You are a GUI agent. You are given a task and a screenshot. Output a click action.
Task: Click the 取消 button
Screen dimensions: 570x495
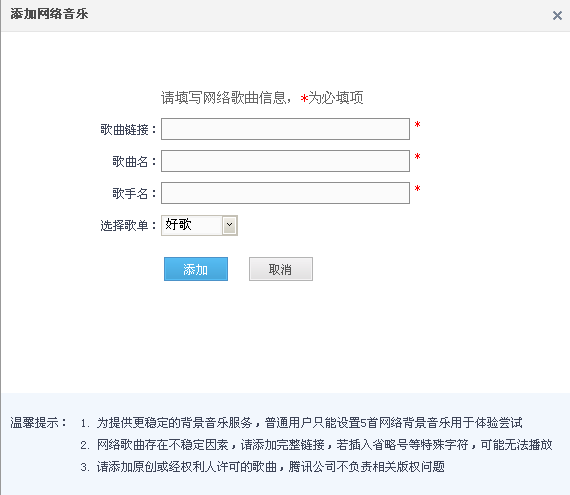point(281,269)
